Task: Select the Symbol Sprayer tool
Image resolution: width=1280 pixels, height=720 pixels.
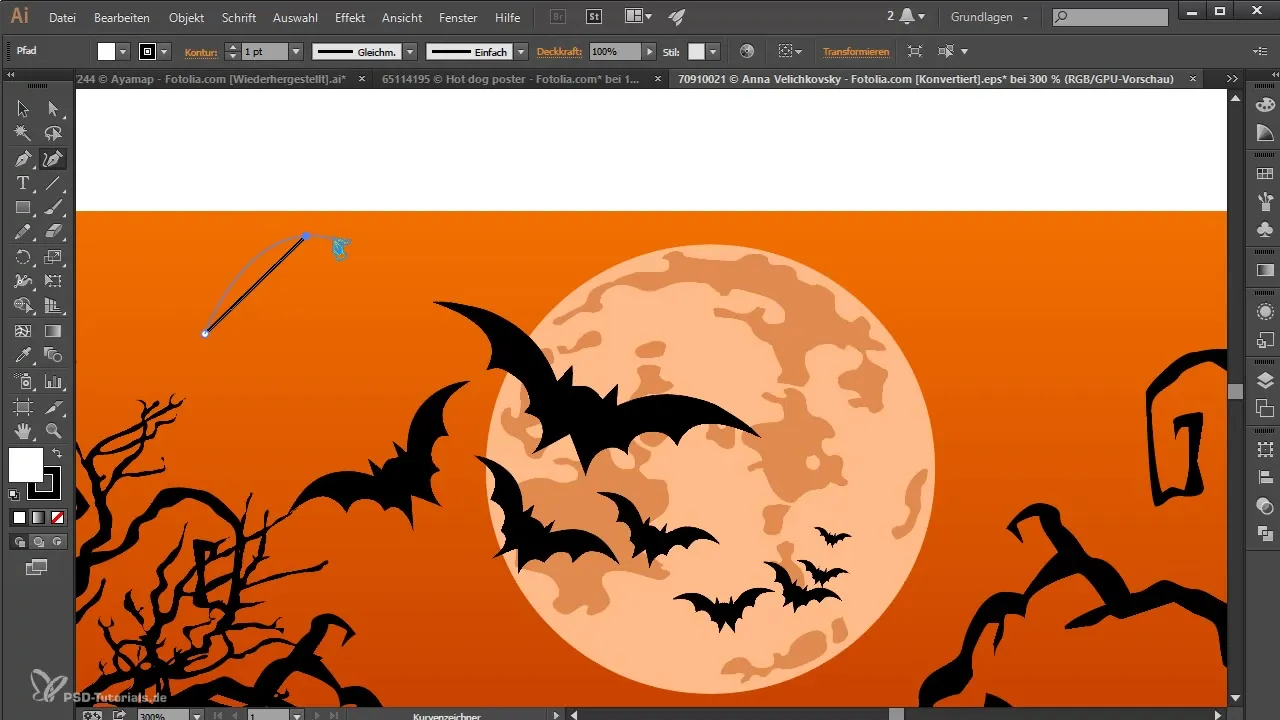Action: point(23,381)
